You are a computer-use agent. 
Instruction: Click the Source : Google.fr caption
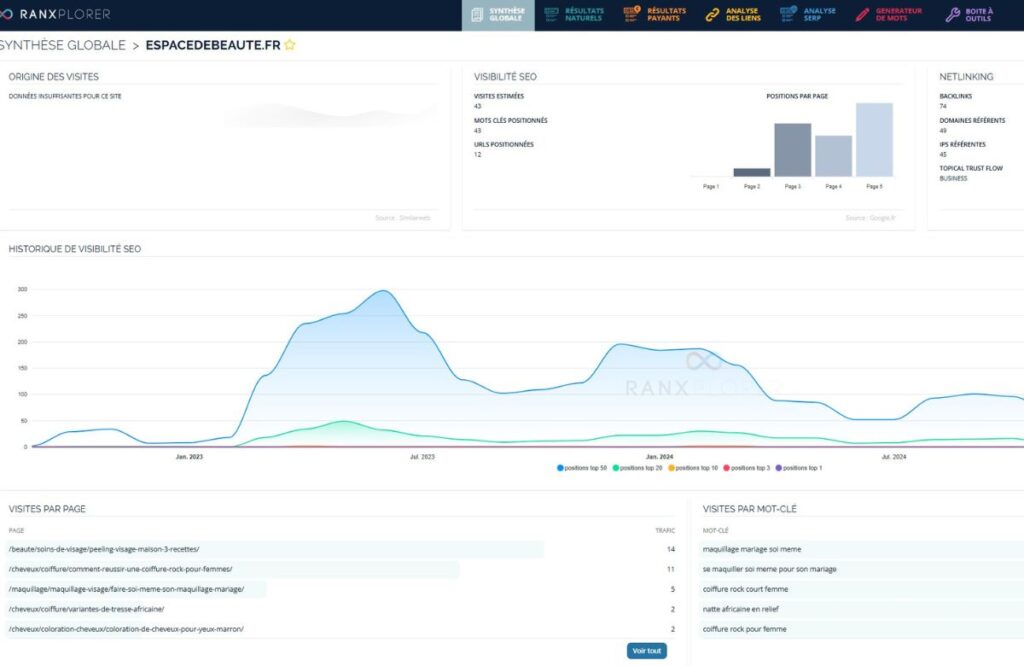click(x=870, y=218)
